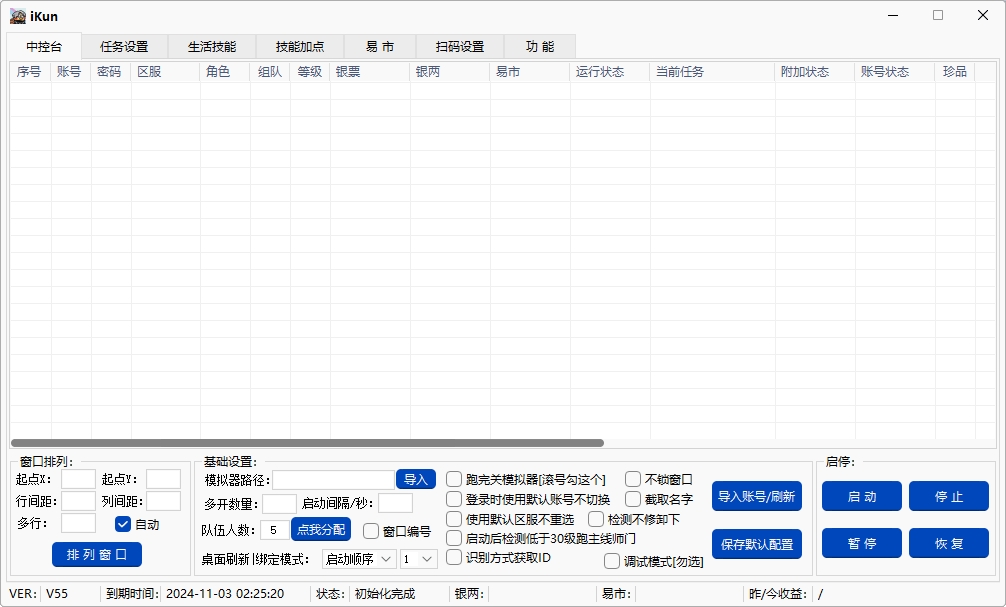Click the 排列窗口 button
The image size is (1006, 607).
pyautogui.click(x=97, y=554)
